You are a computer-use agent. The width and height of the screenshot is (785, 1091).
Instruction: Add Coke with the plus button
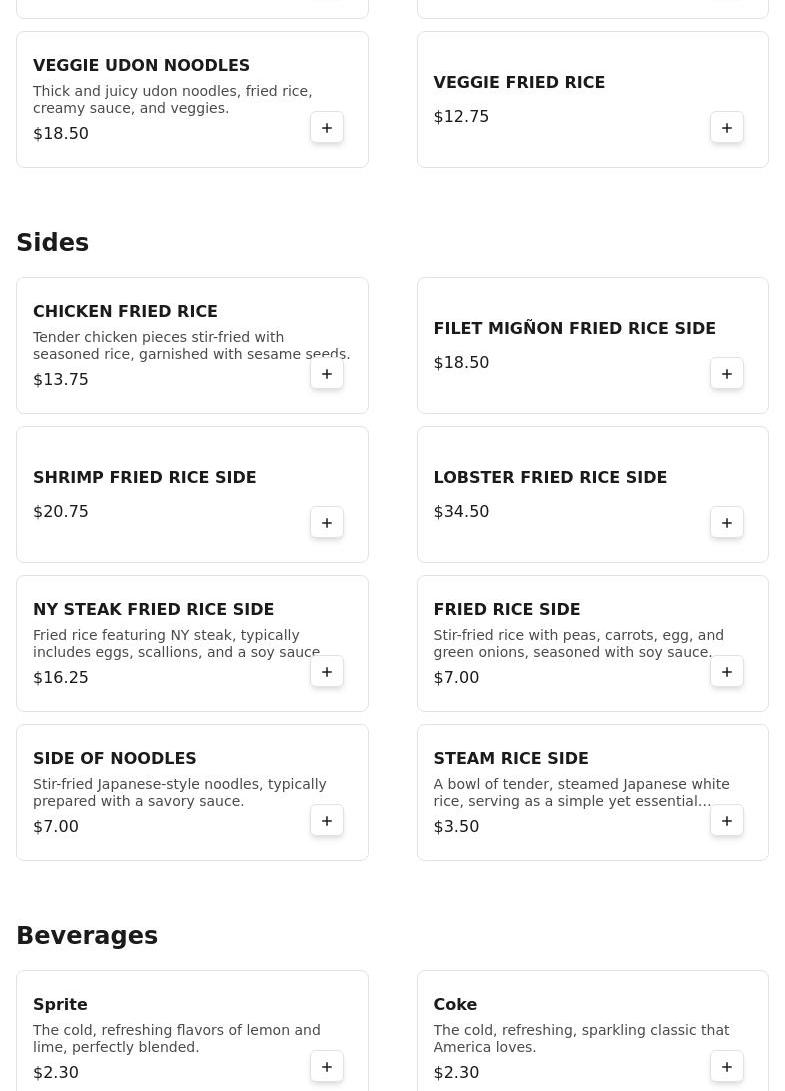pyautogui.click(x=727, y=1067)
